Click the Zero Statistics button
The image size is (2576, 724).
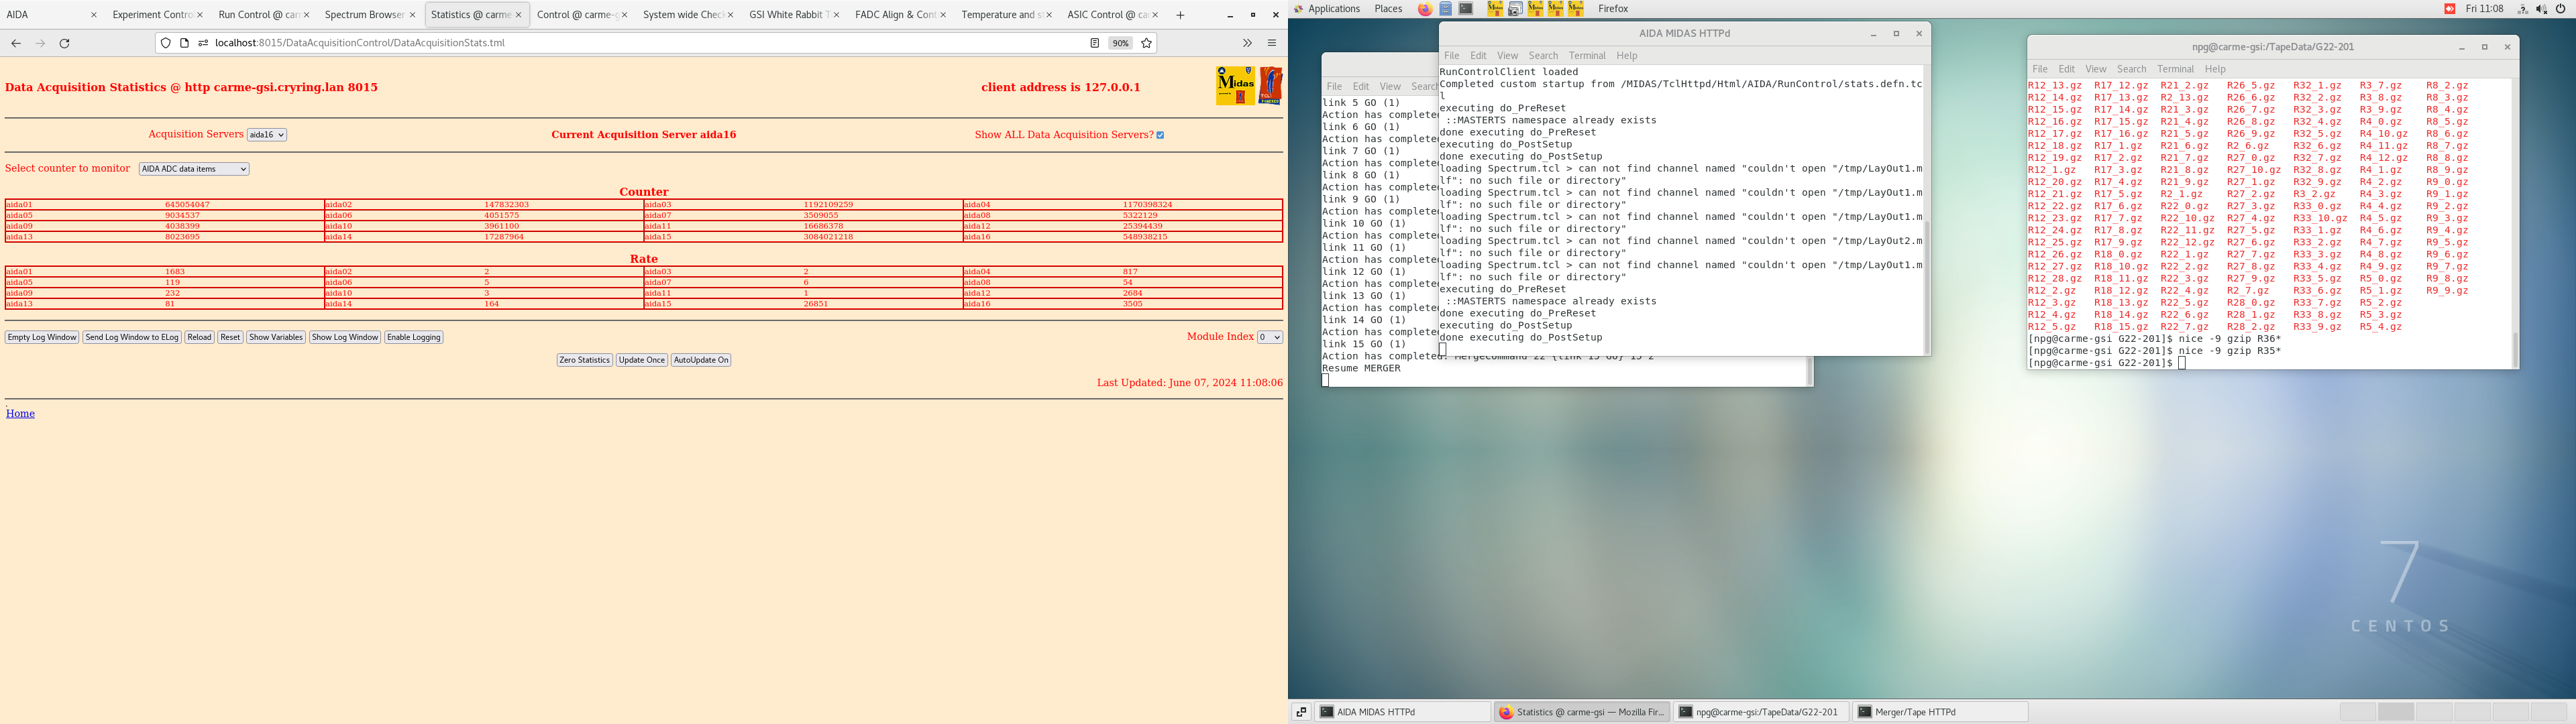tap(584, 360)
